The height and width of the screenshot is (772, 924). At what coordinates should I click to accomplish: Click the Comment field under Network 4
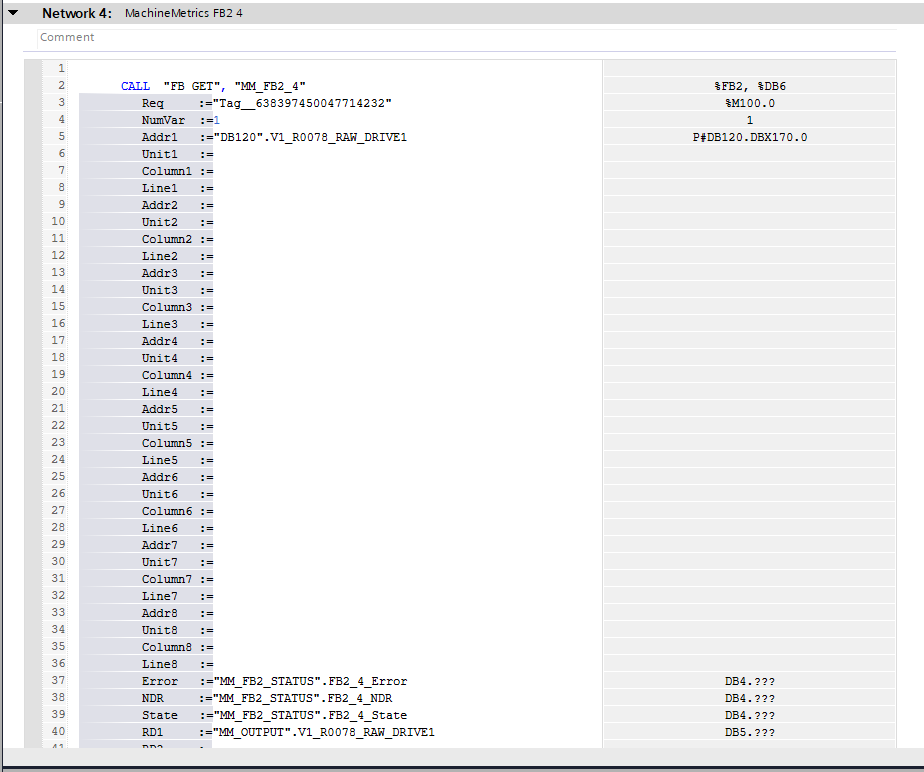[466, 37]
